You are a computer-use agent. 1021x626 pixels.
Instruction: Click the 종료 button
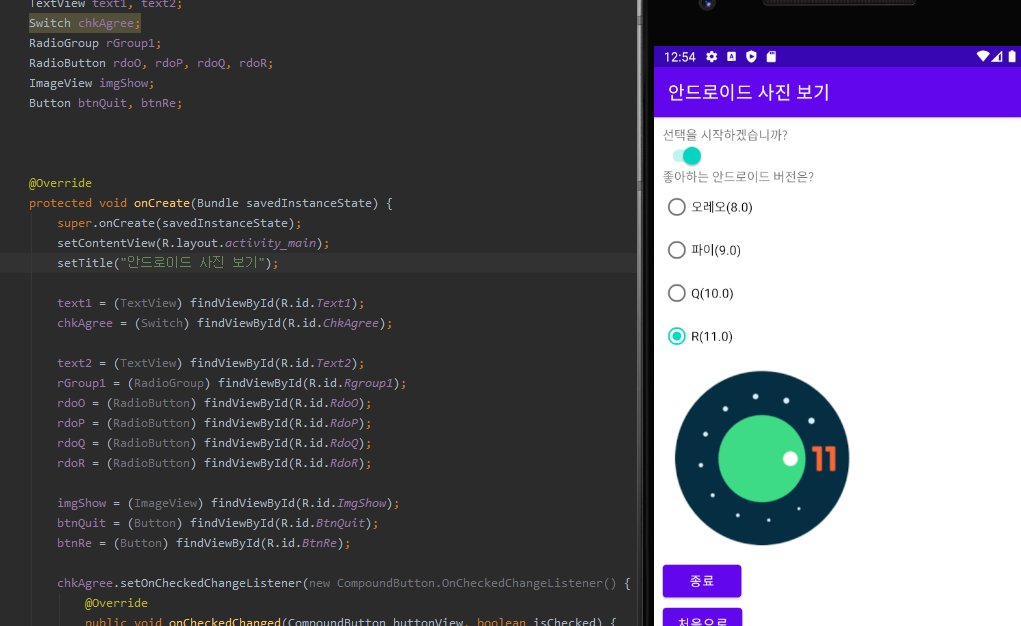(x=702, y=581)
